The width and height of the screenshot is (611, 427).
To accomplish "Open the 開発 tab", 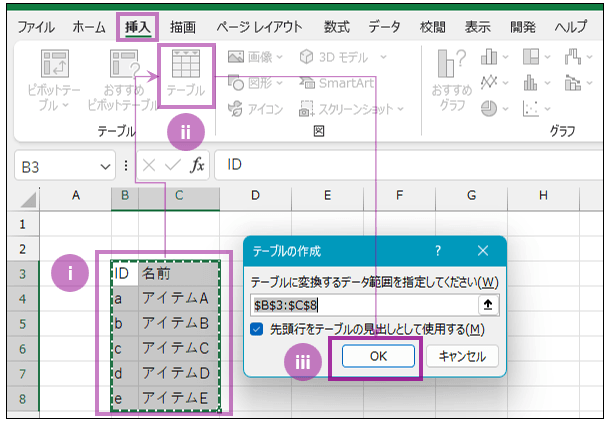I will (523, 27).
